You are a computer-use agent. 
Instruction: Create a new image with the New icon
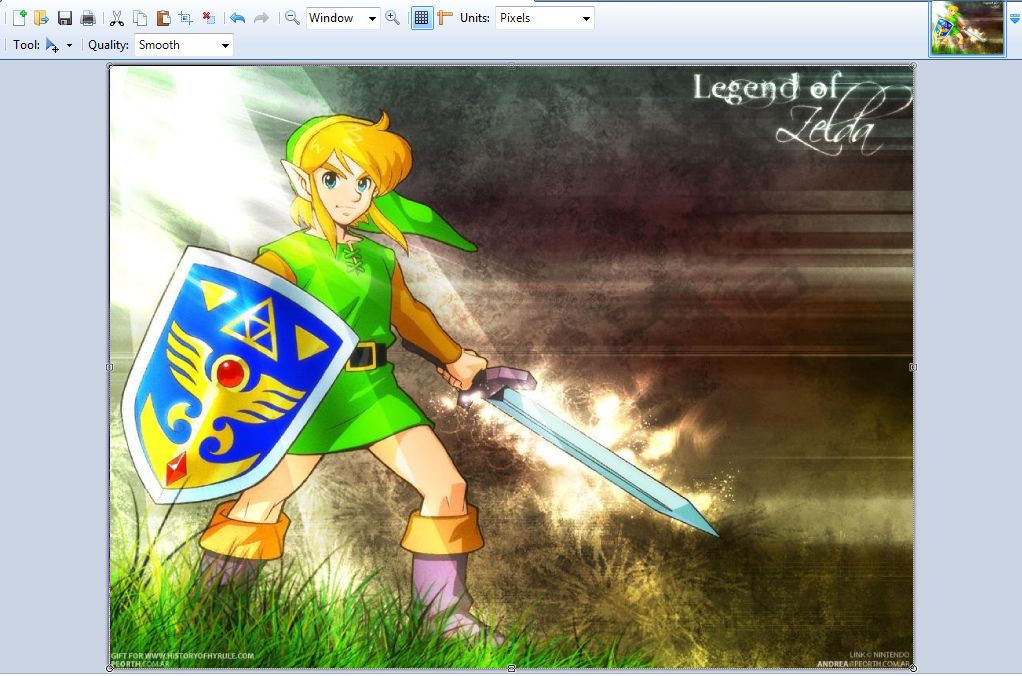(x=20, y=18)
